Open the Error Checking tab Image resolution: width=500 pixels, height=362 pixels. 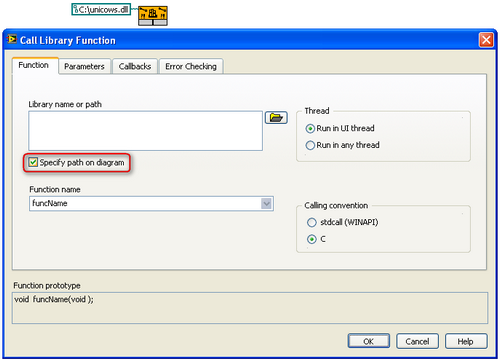coord(191,67)
